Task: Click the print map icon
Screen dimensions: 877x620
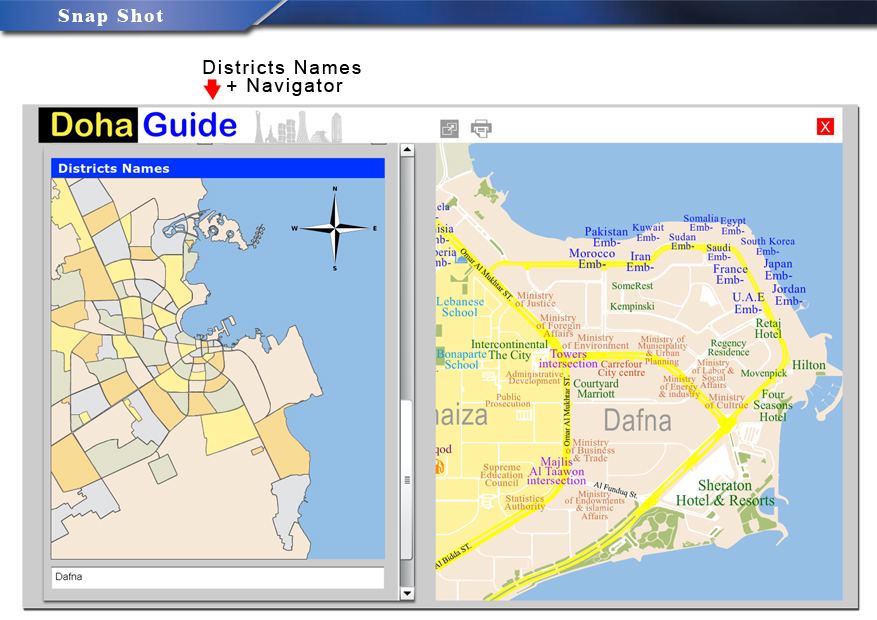Action: pos(481,128)
